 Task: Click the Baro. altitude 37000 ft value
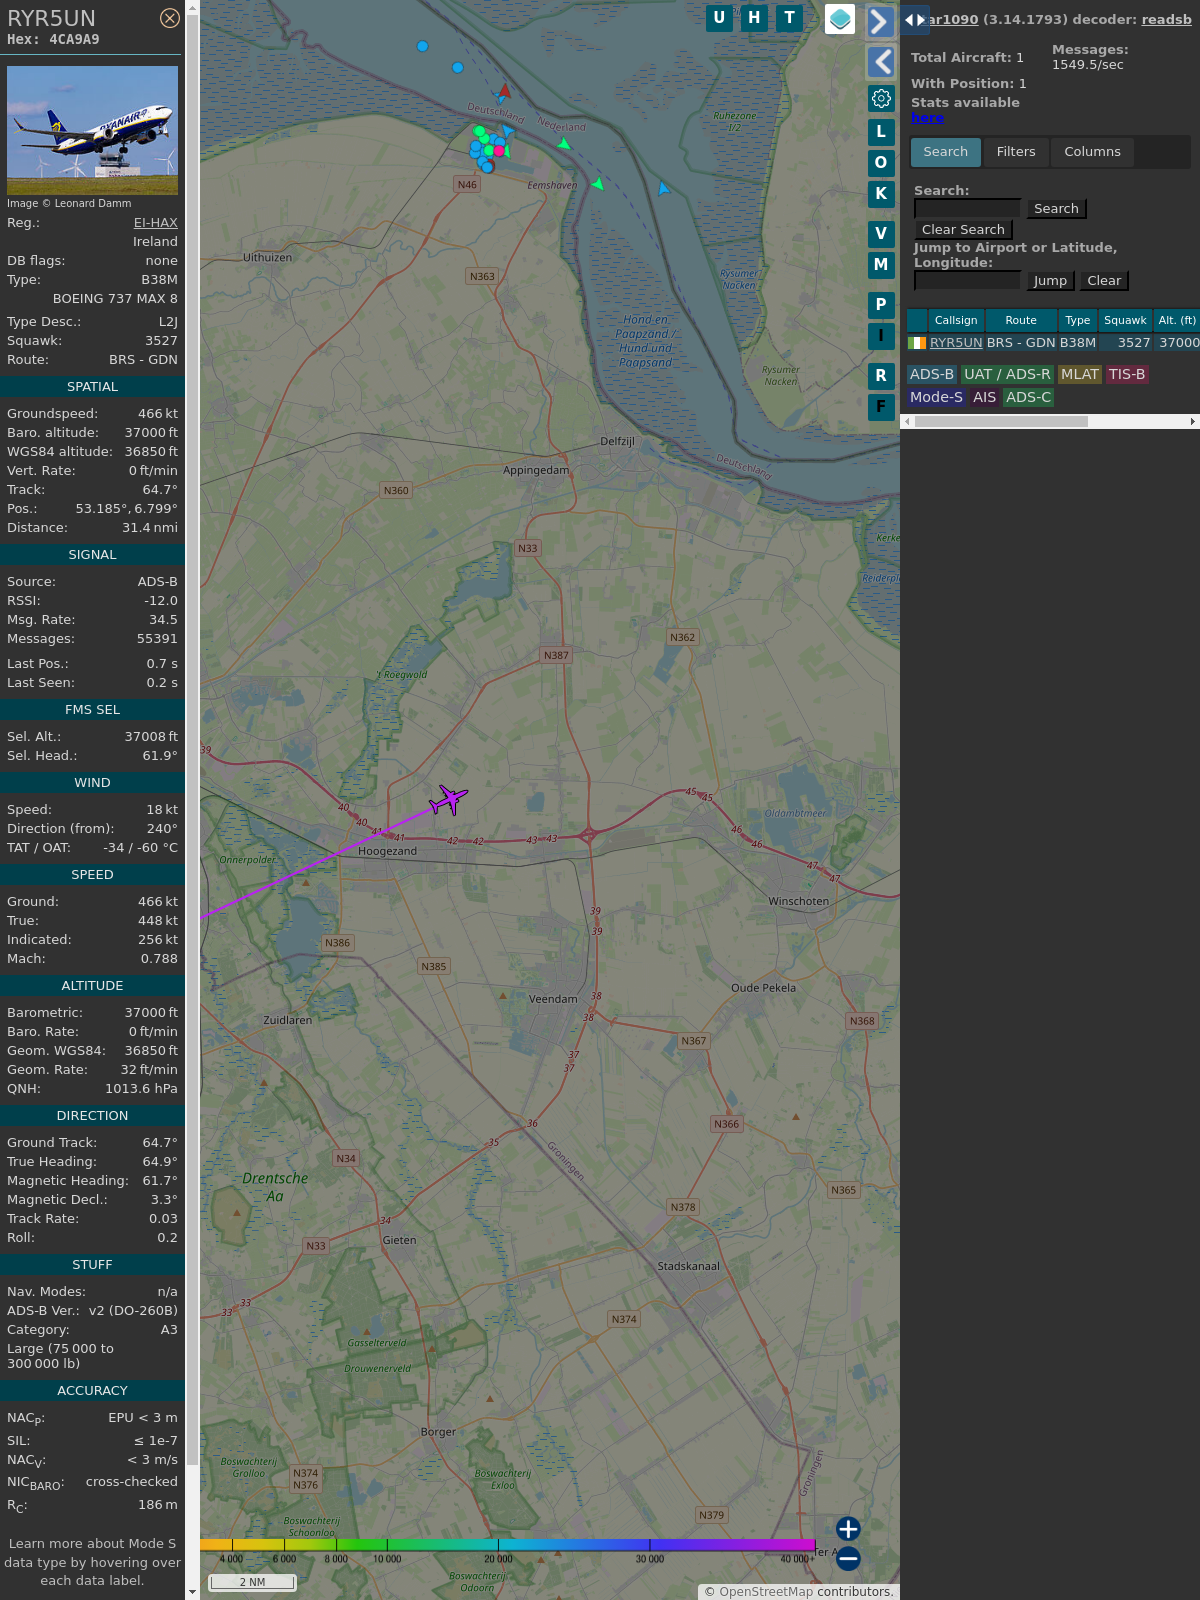(x=151, y=433)
